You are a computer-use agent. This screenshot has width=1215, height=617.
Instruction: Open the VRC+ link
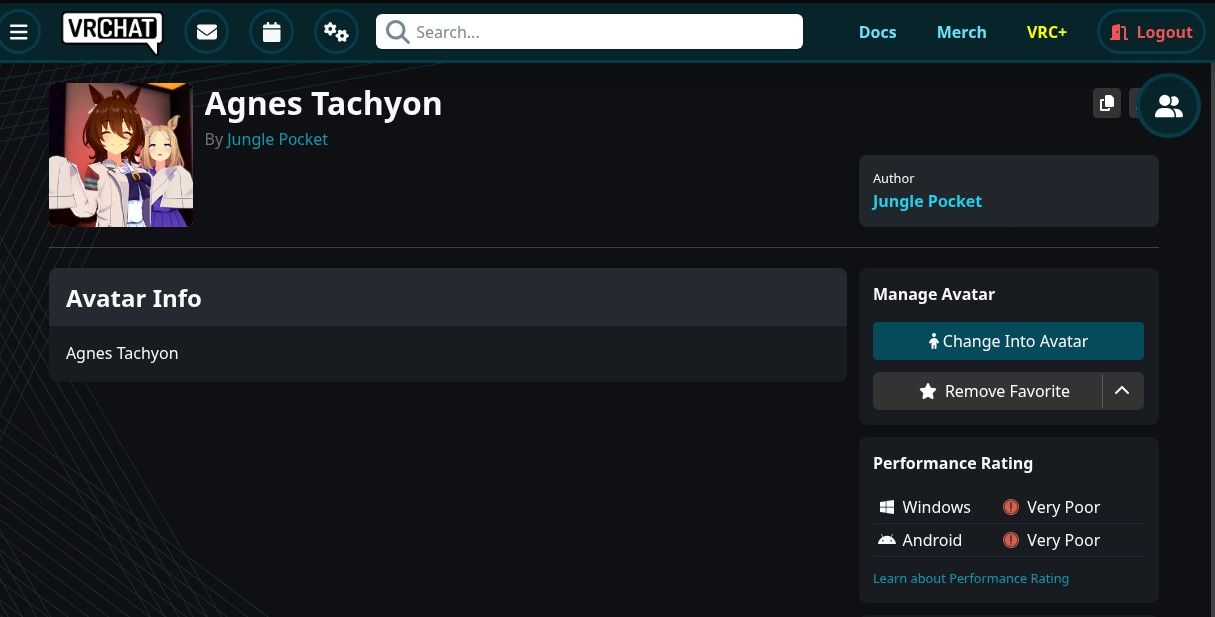click(1047, 32)
